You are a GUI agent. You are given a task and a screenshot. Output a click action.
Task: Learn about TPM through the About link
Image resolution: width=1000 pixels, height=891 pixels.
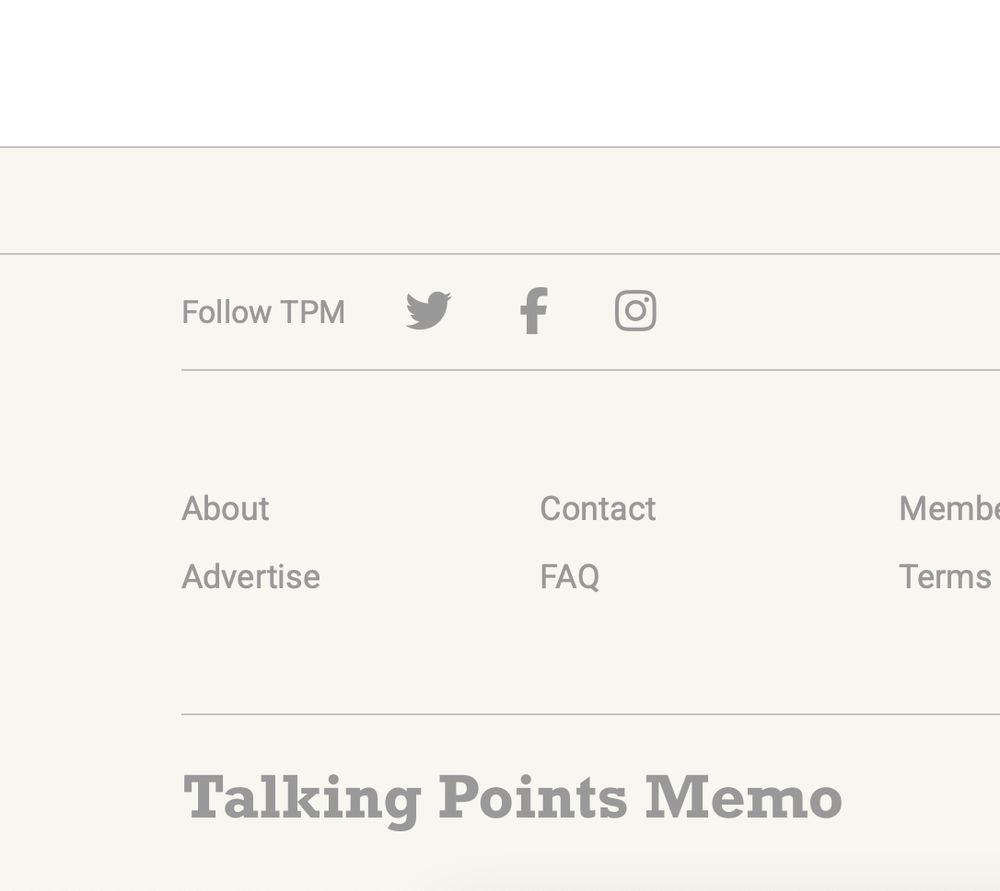pyautogui.click(x=225, y=508)
